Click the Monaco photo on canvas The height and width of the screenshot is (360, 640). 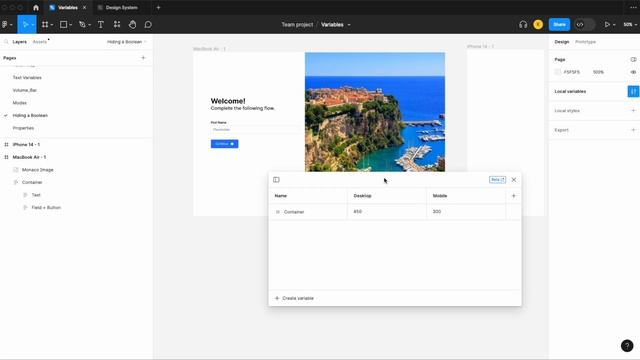375,112
